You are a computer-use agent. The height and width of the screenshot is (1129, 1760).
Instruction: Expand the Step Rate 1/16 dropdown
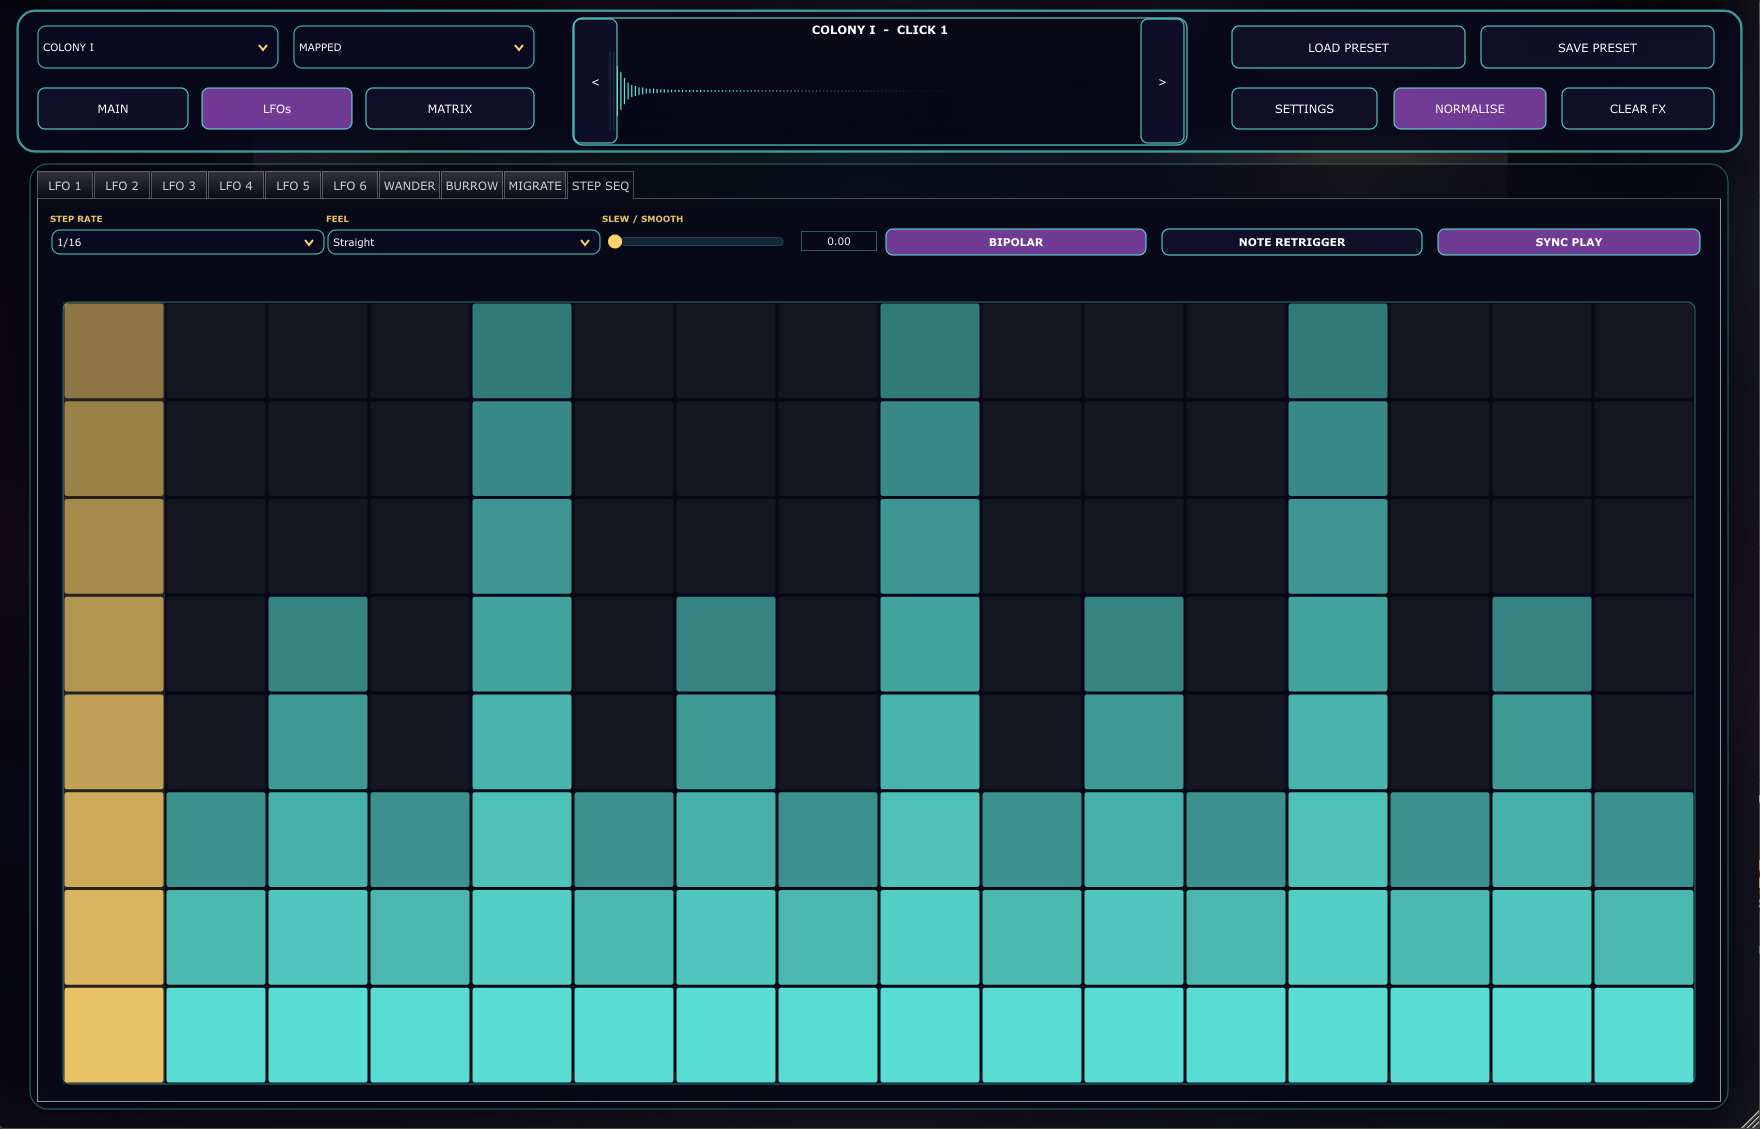[x=187, y=242]
